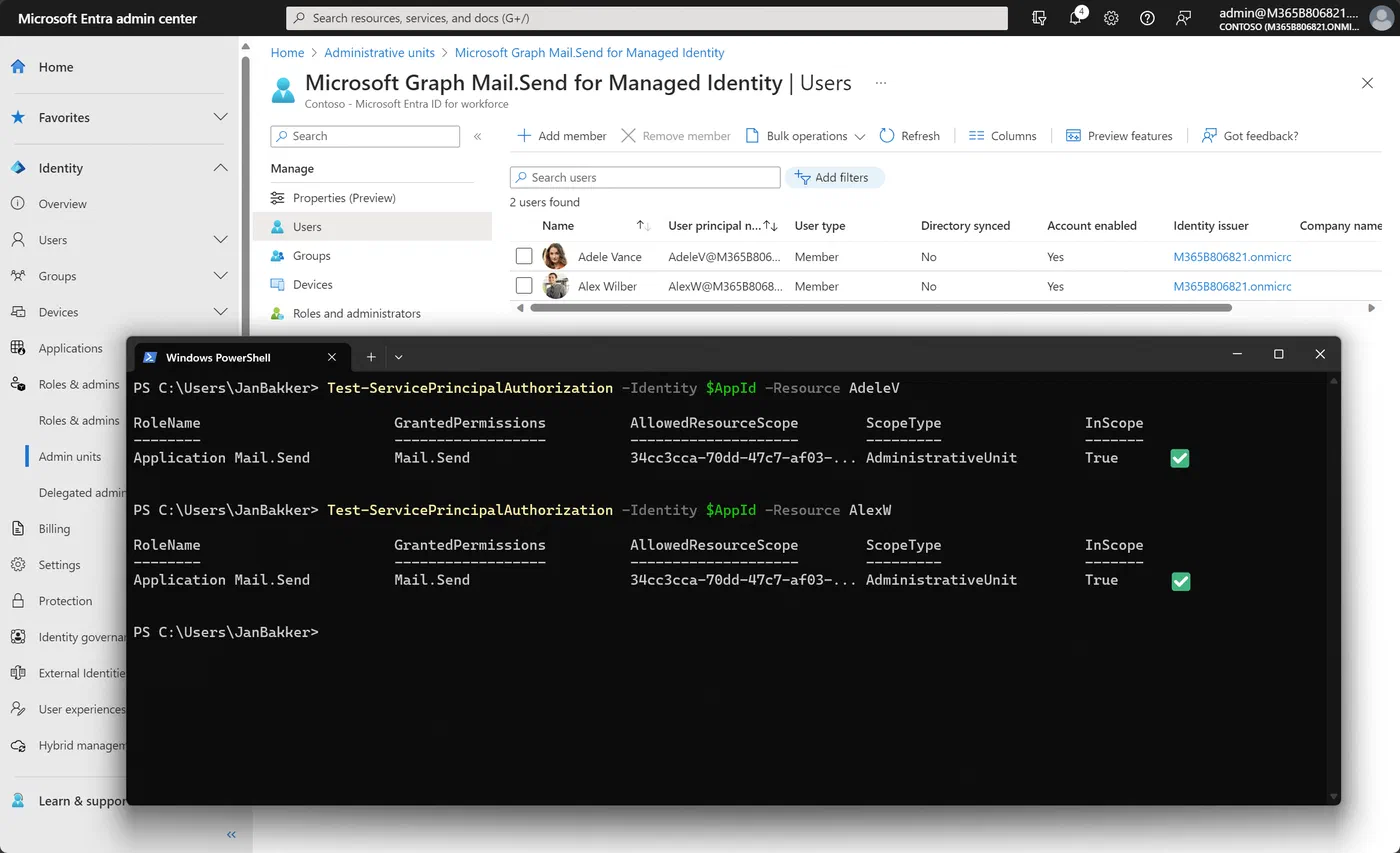The height and width of the screenshot is (853, 1400).
Task: Focus the top resource search bar
Action: 647,18
